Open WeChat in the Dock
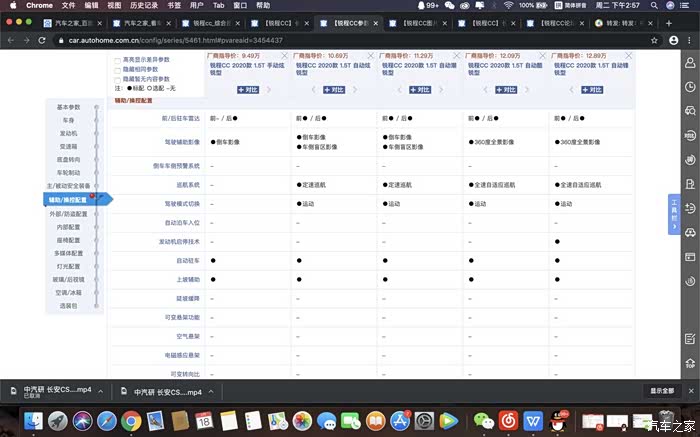 [x=484, y=422]
